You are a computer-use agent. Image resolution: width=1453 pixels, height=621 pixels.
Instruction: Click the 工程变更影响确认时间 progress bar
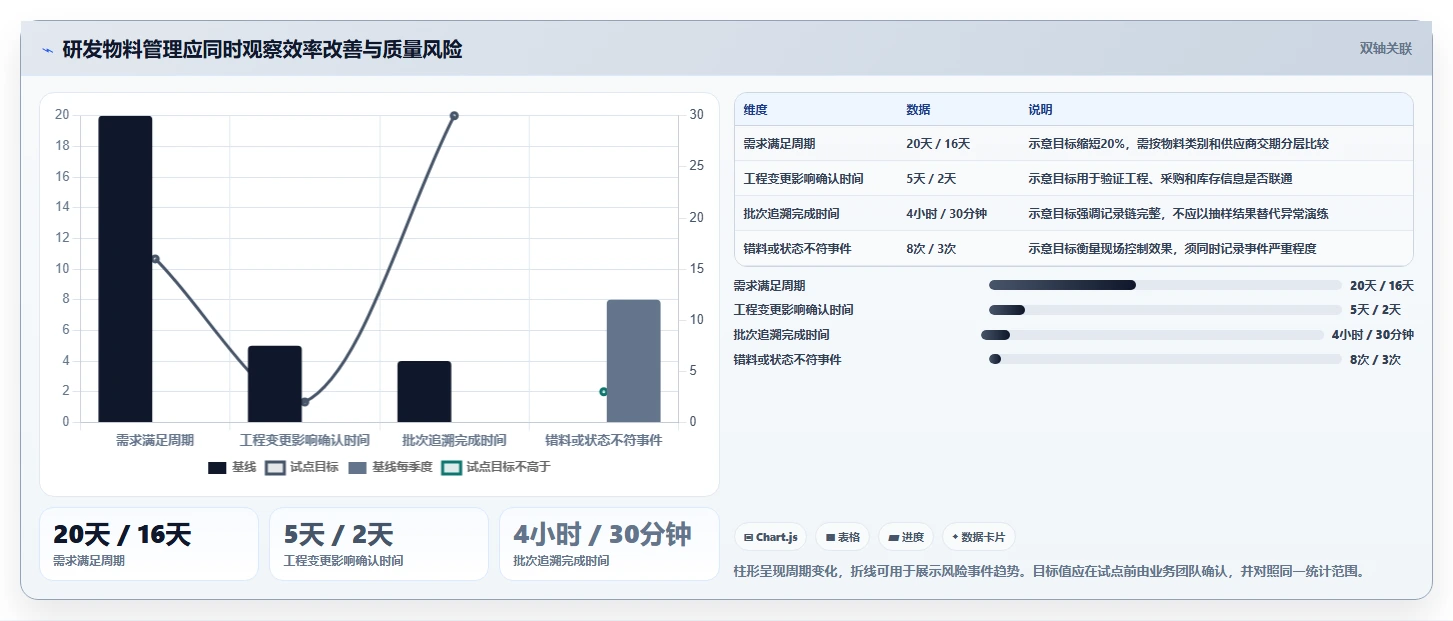point(1165,310)
